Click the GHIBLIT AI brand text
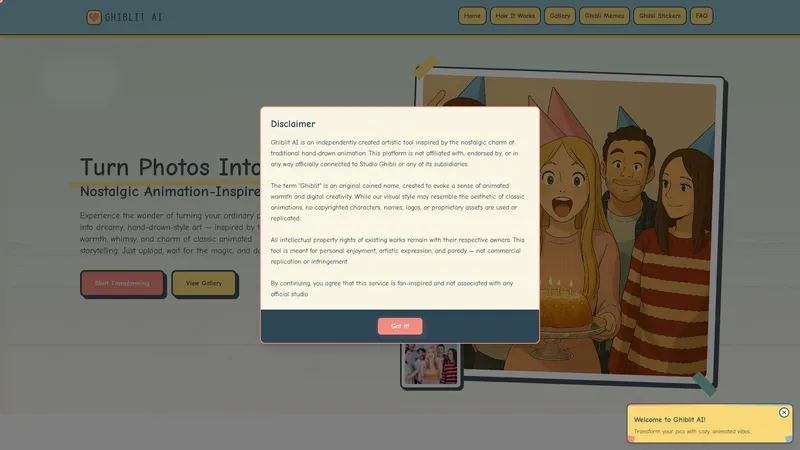The height and width of the screenshot is (450, 800). coord(133,17)
